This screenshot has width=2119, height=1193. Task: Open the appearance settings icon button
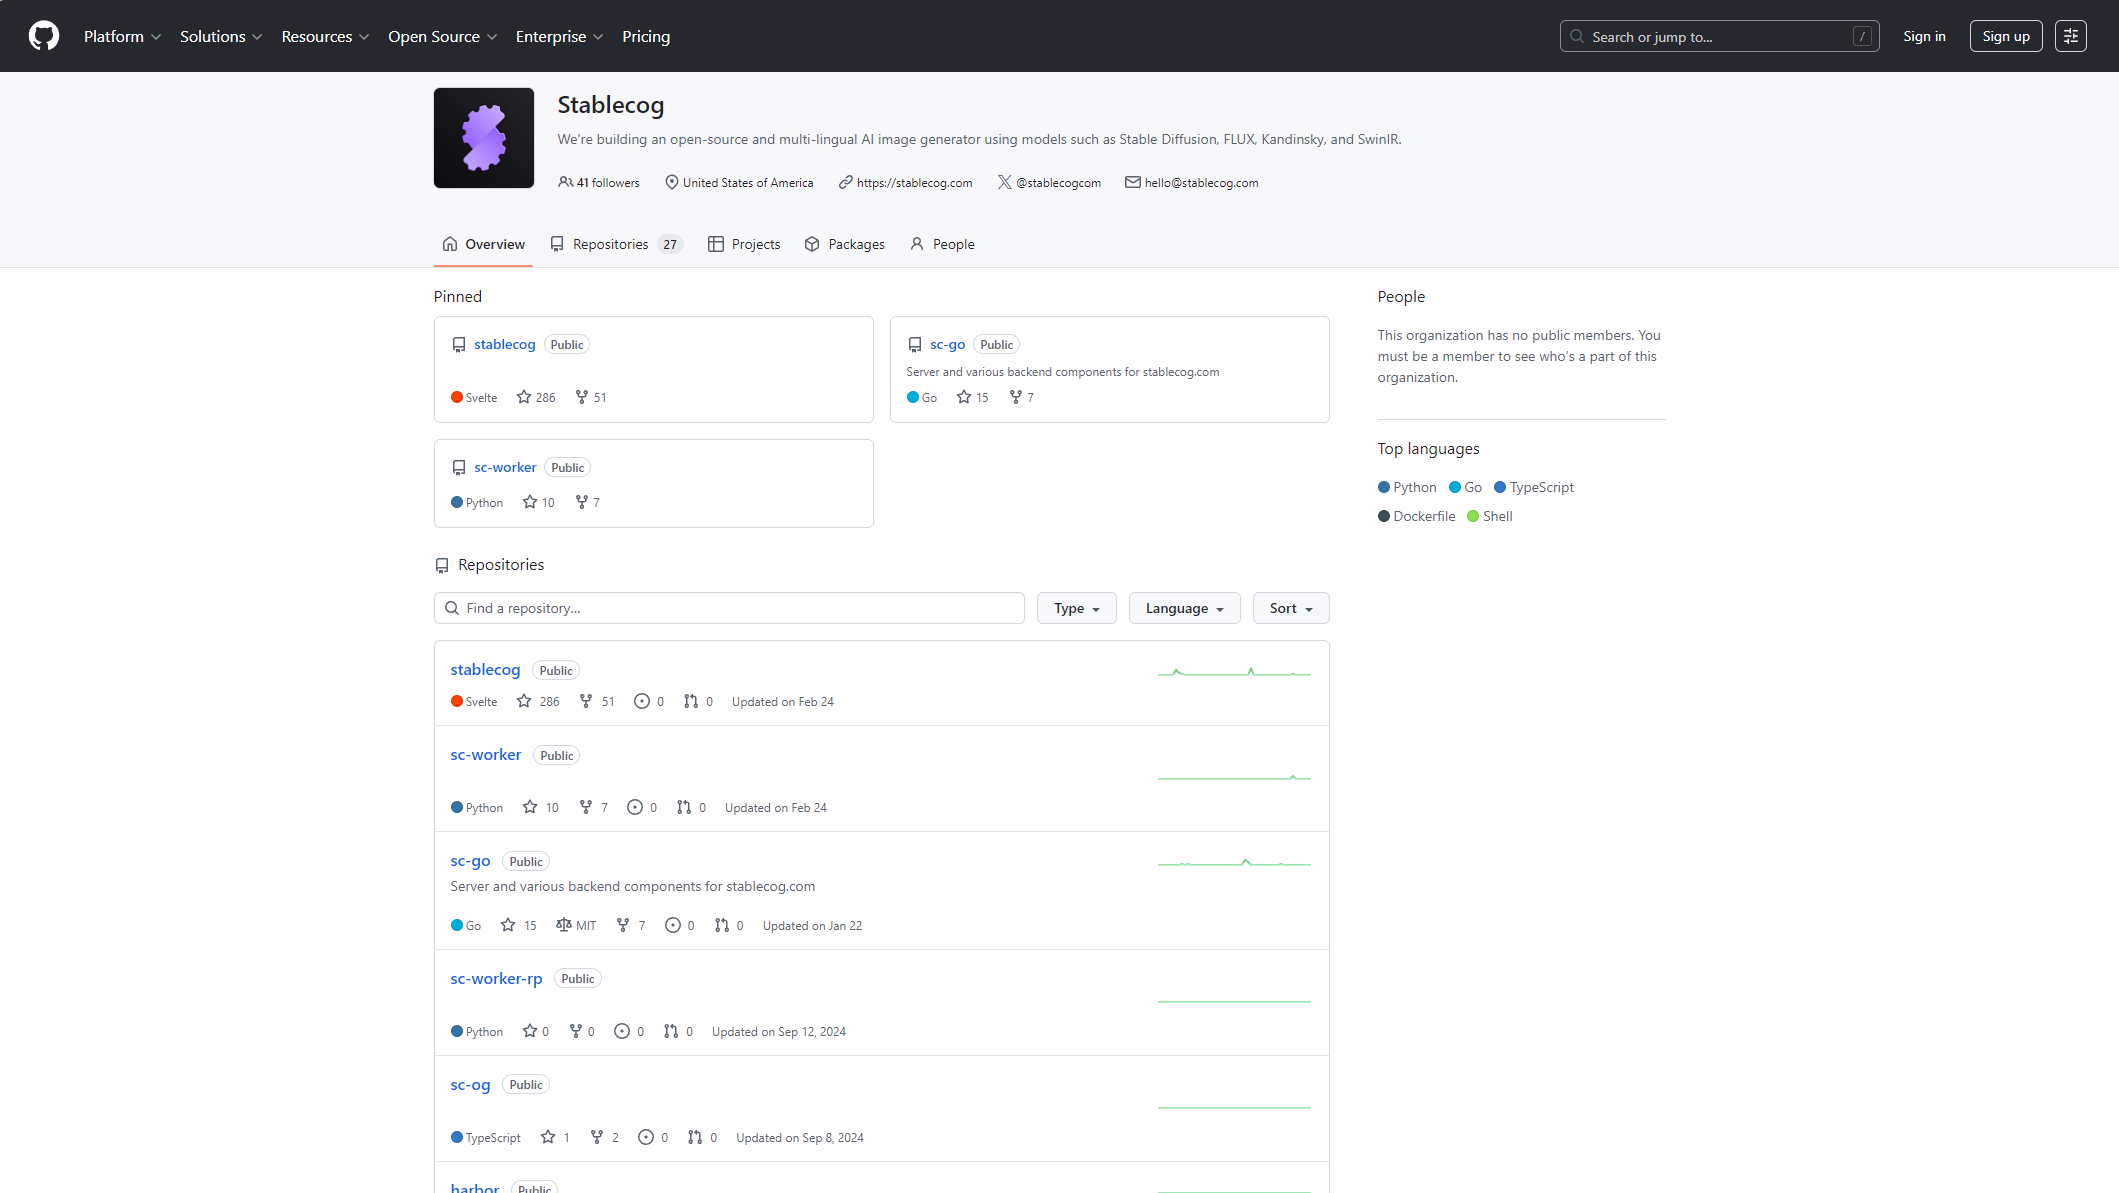[x=2070, y=36]
